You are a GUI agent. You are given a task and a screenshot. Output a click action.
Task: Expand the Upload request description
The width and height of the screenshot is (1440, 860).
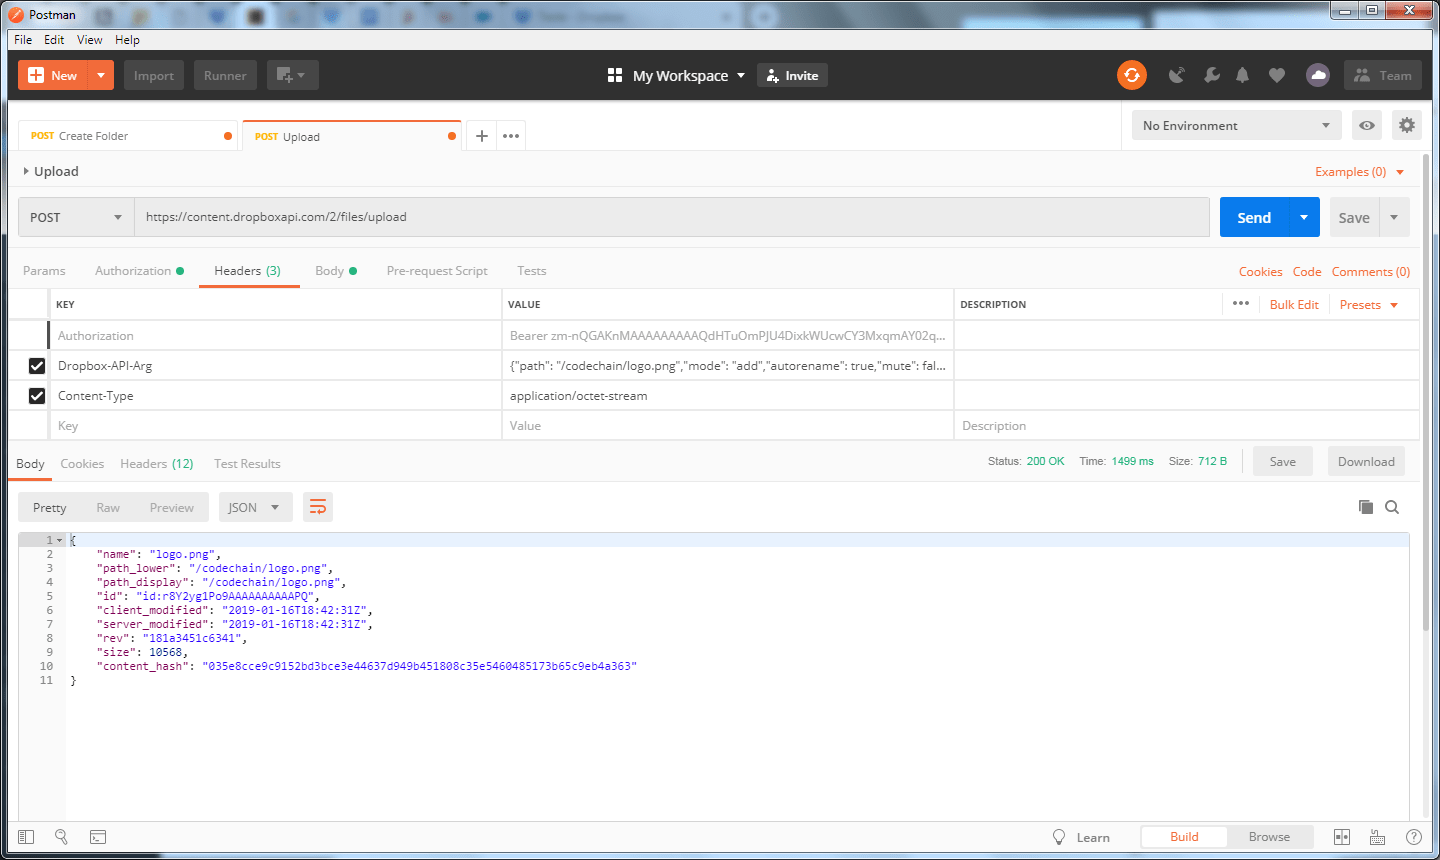(26, 171)
